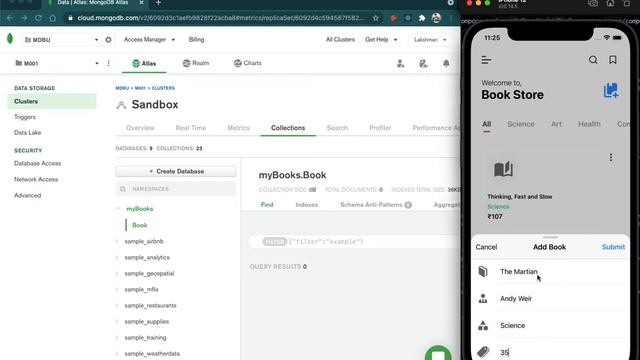Click the Namespaces search field
640x360 pixels.
176,189
